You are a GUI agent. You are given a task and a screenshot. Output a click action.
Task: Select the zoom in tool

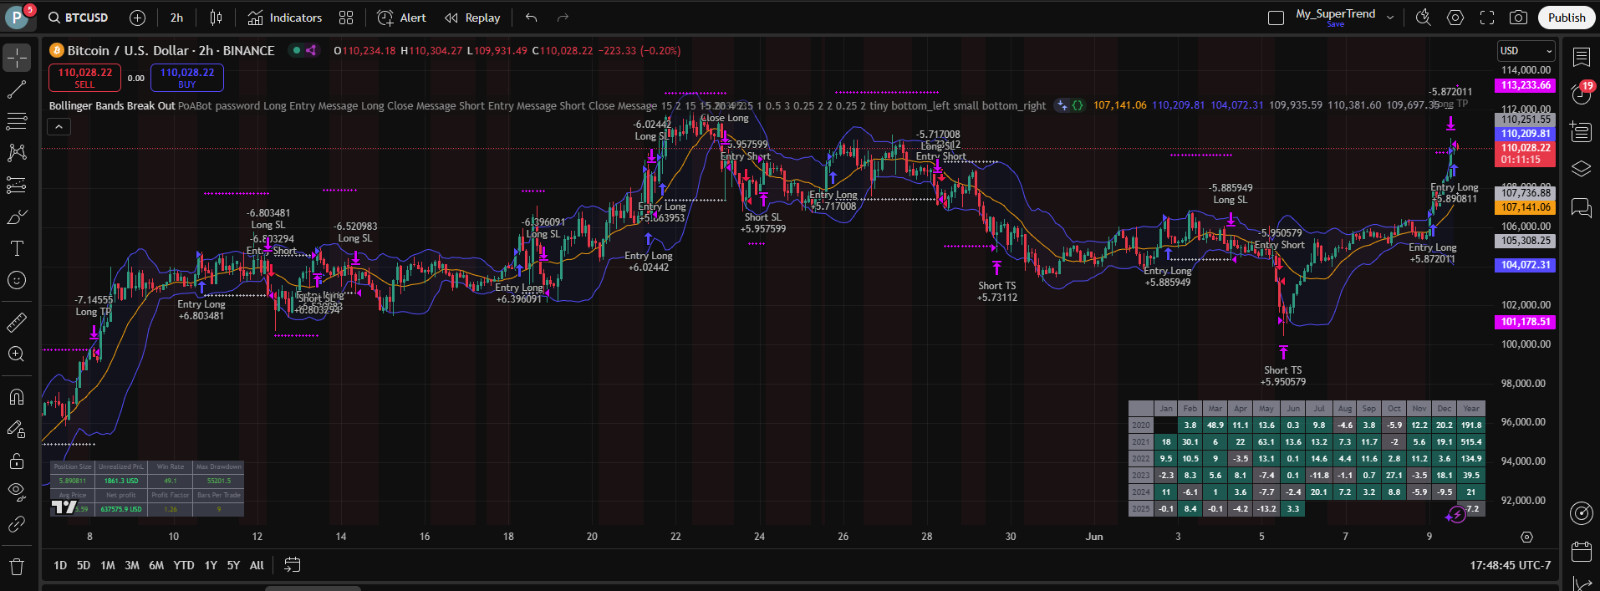[17, 354]
